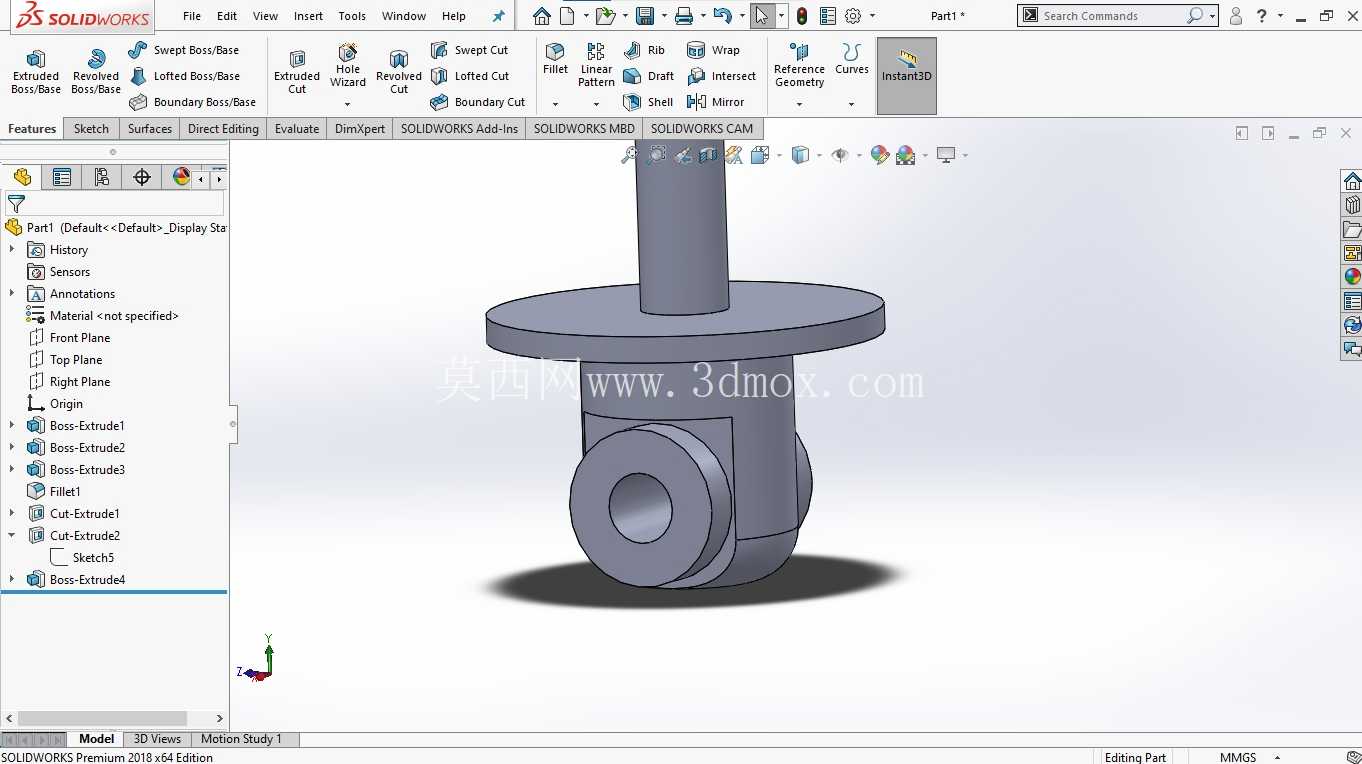Click the feature tree horizontal scrollbar
The width and height of the screenshot is (1362, 764).
click(102, 718)
